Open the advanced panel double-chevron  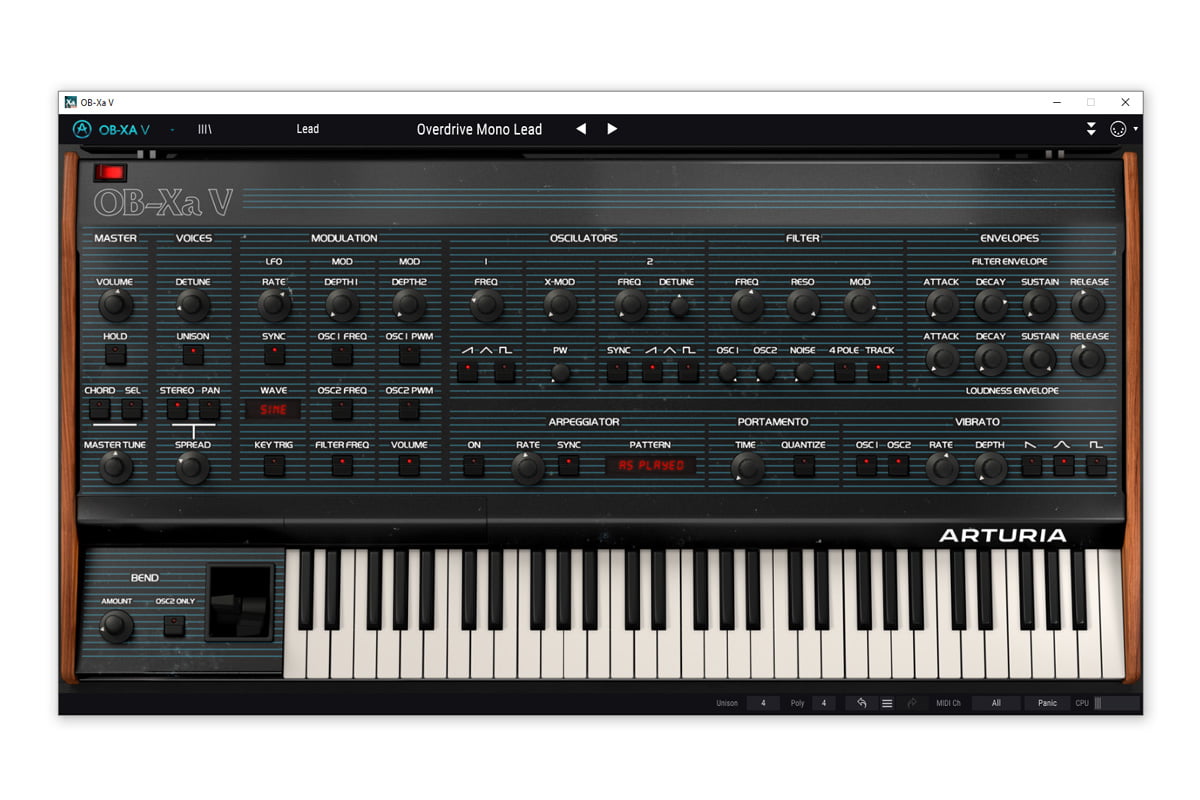pyautogui.click(x=1091, y=129)
